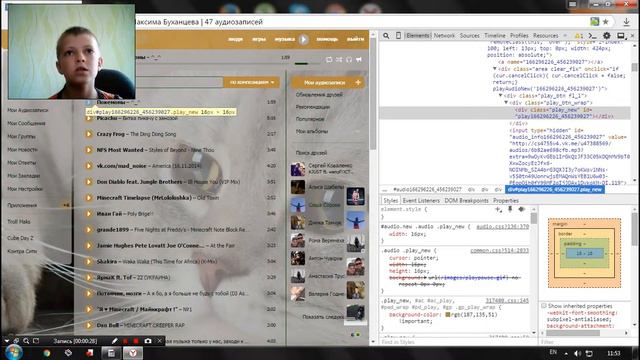This screenshot has width=640, height=360.
Task: Click the Windows Start button
Action: click(13, 352)
